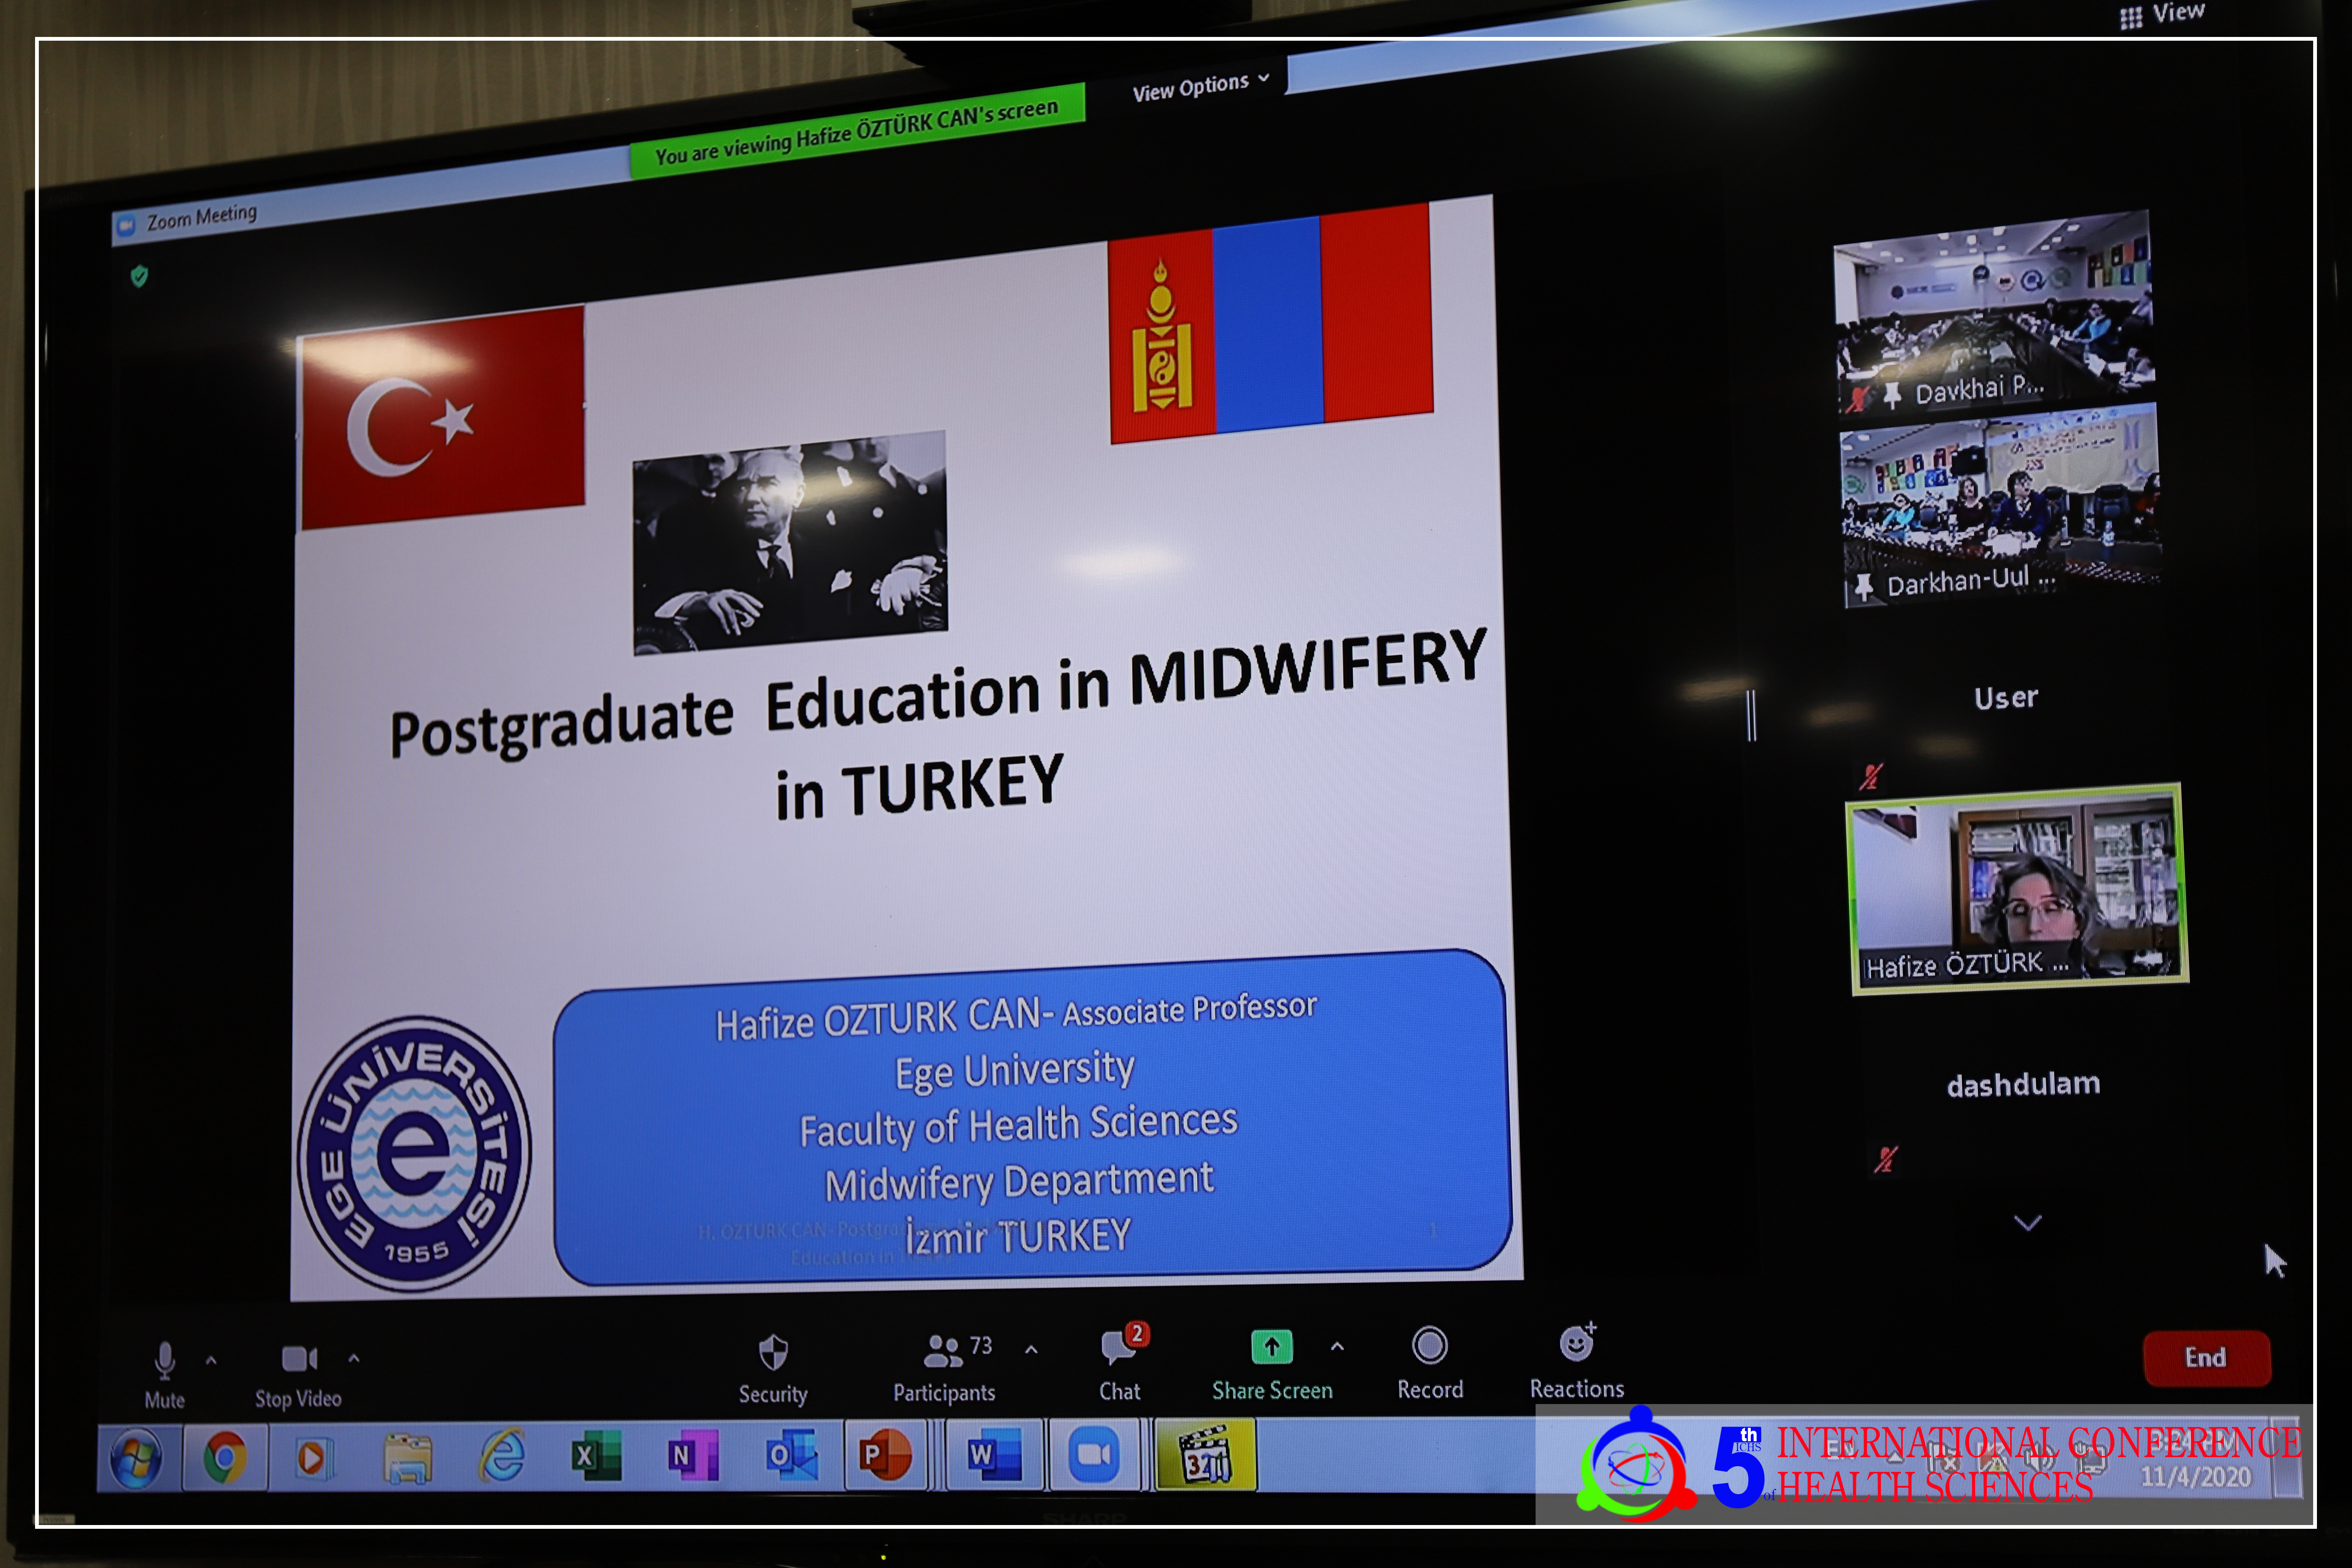Open Internet Explorer from the taskbar

[502, 1456]
